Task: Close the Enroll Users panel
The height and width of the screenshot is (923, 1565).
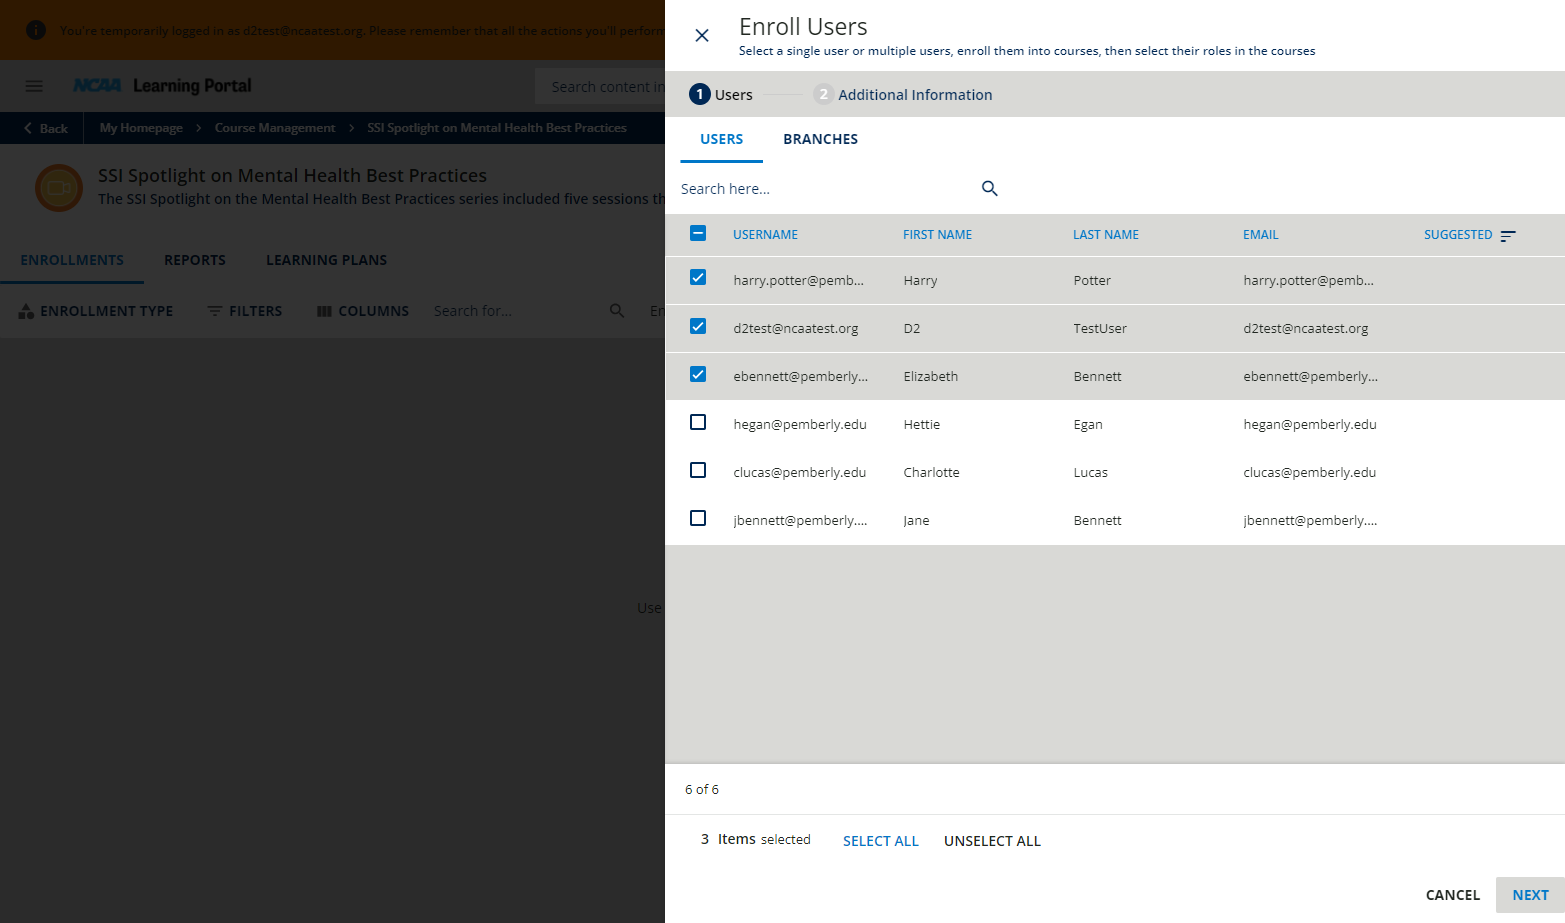Action: pyautogui.click(x=702, y=36)
